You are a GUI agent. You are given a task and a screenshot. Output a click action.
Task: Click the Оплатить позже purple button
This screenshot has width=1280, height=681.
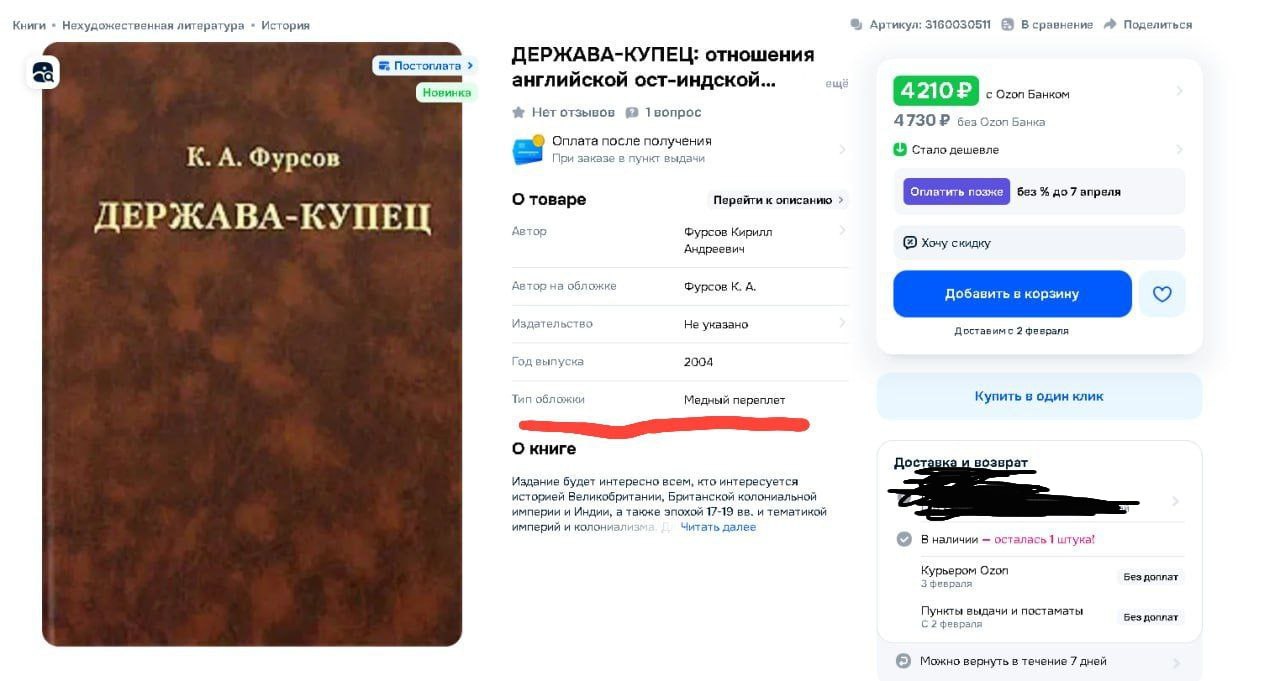957,191
